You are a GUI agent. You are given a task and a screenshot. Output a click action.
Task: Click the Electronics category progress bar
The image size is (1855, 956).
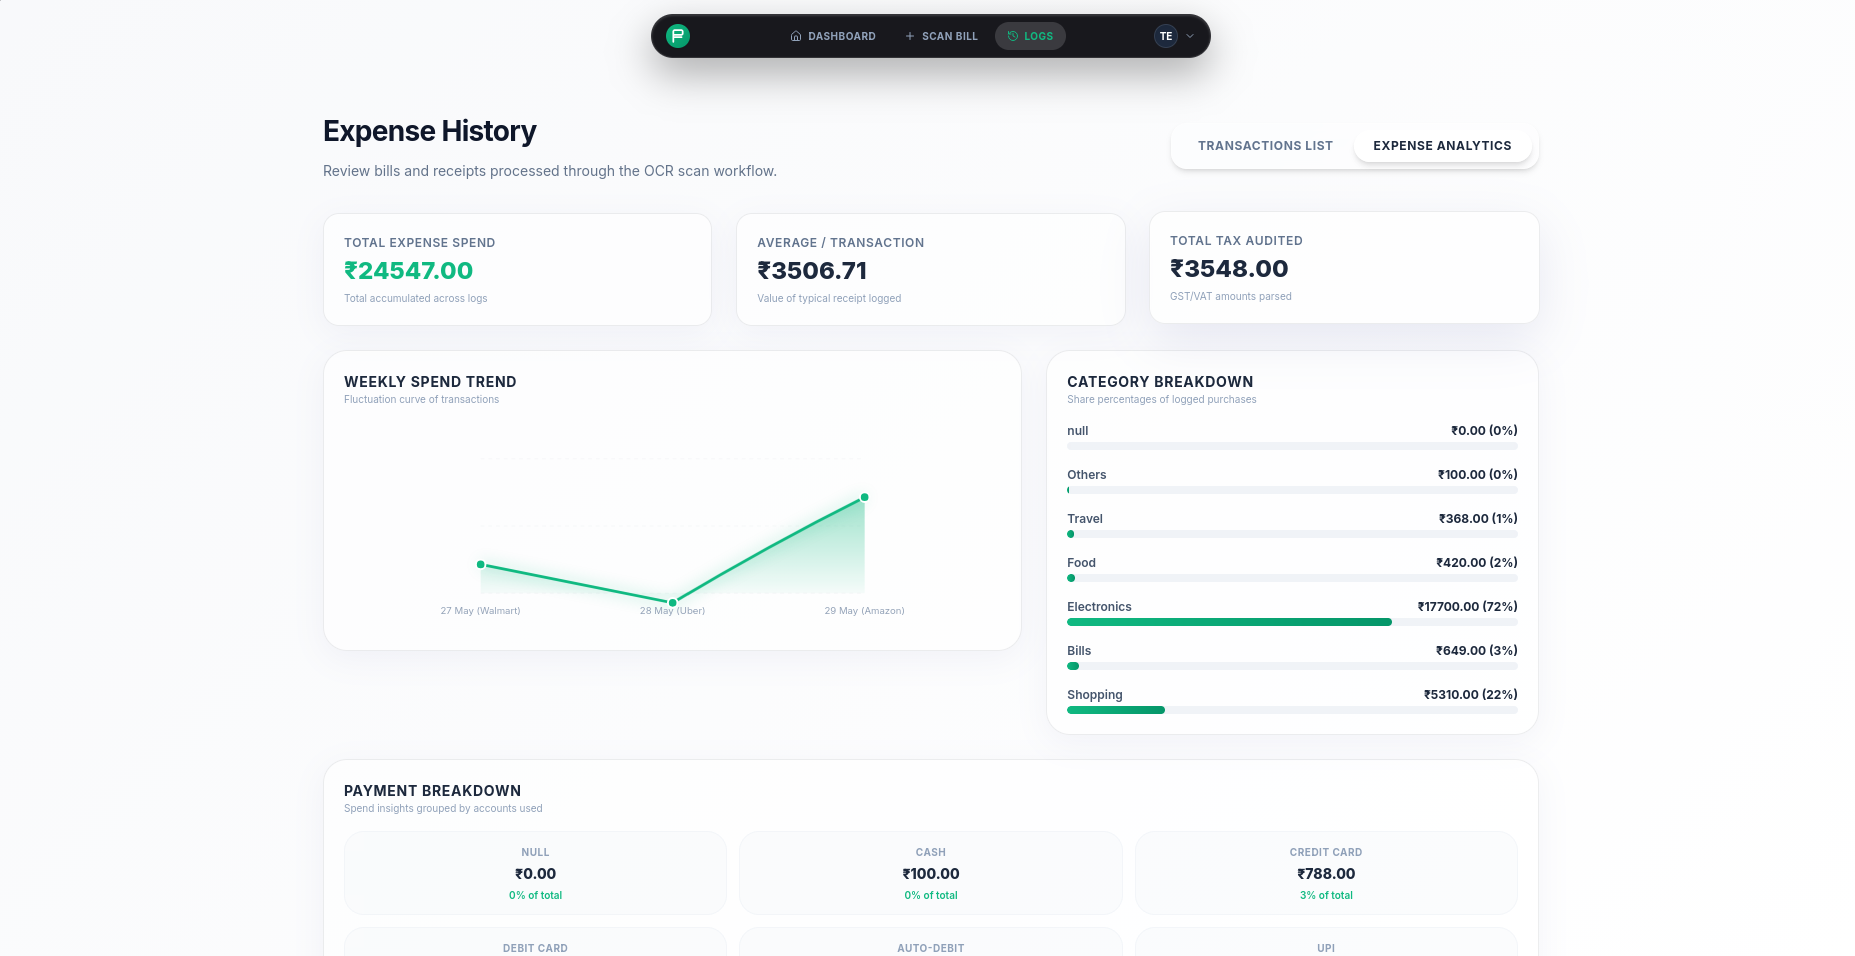point(1292,622)
